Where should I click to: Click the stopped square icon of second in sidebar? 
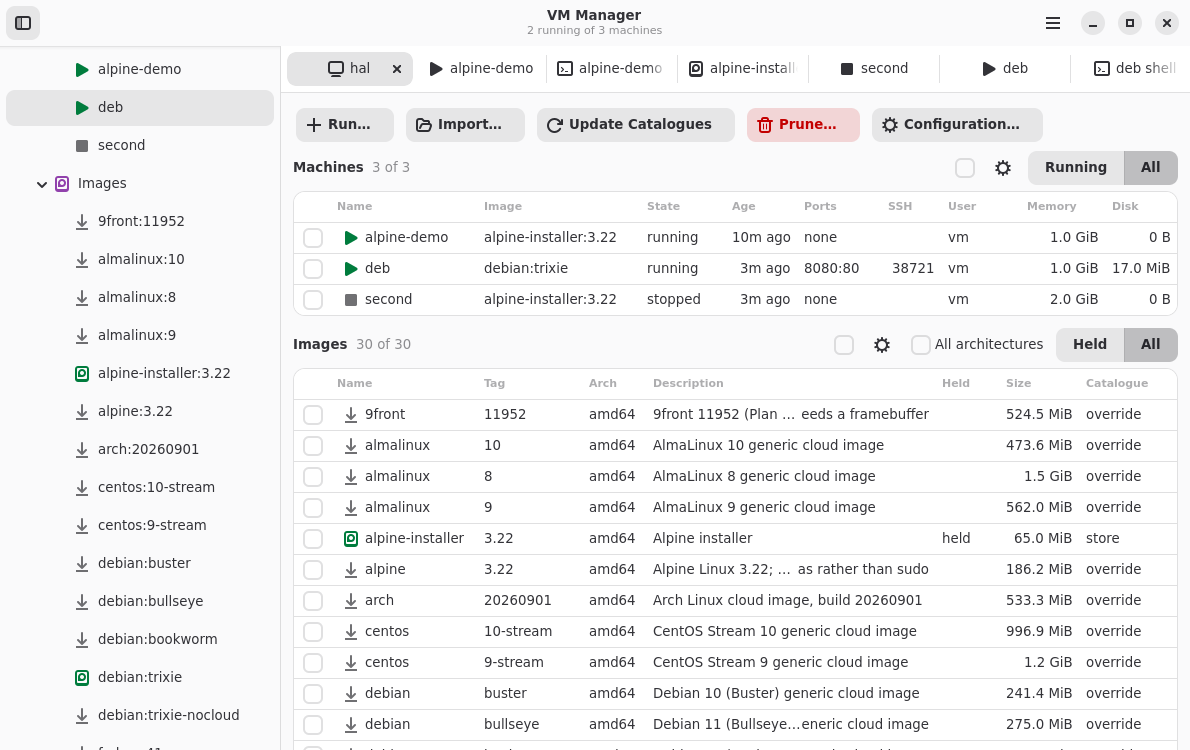[82, 145]
